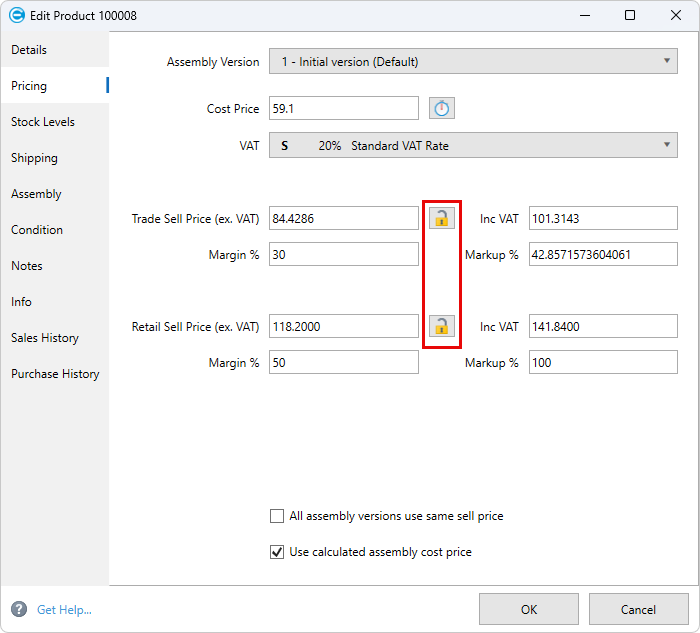Click the Get Help question mark icon

pyautogui.click(x=19, y=609)
